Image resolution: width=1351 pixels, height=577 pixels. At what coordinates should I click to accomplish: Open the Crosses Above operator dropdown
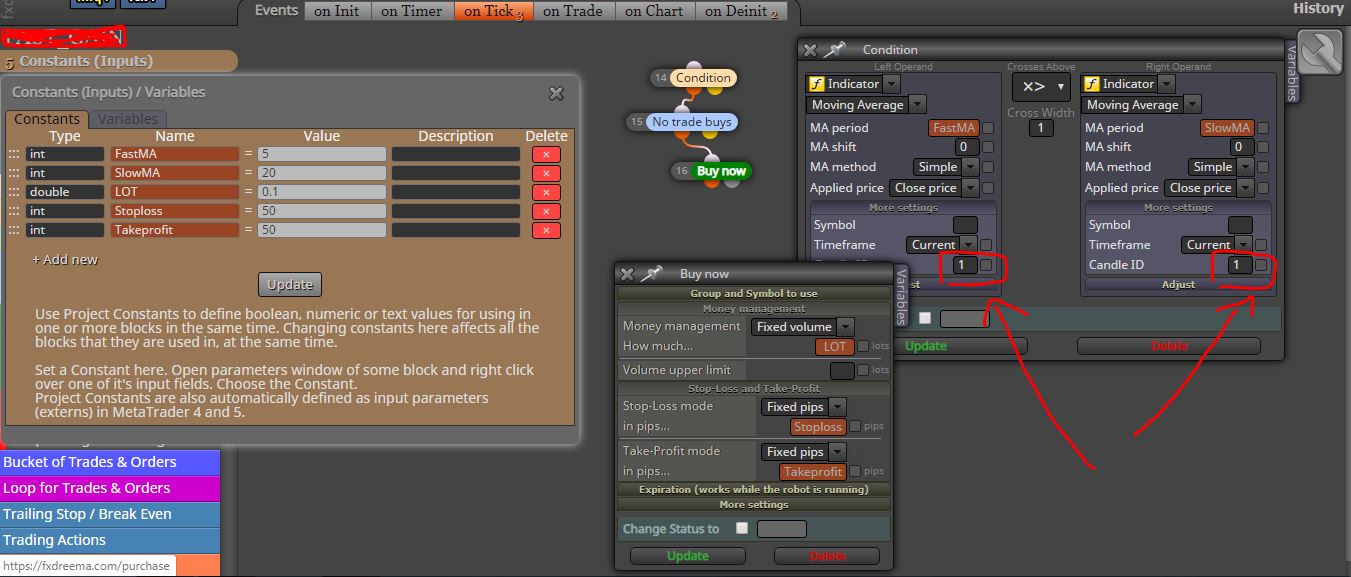click(1041, 87)
